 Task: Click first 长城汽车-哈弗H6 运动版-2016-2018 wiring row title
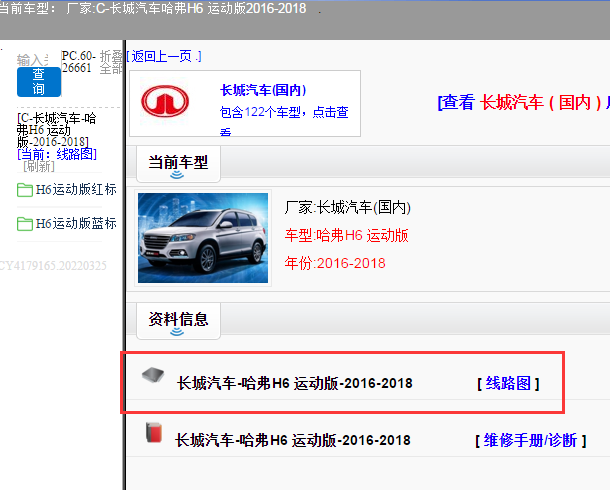294,383
